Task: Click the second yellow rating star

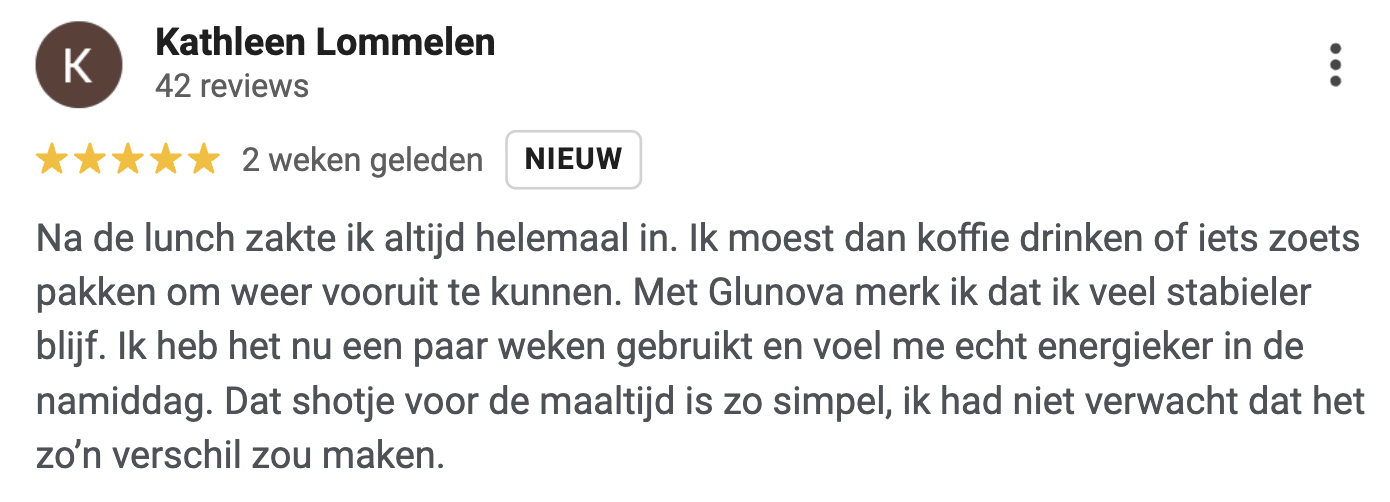Action: tap(89, 160)
